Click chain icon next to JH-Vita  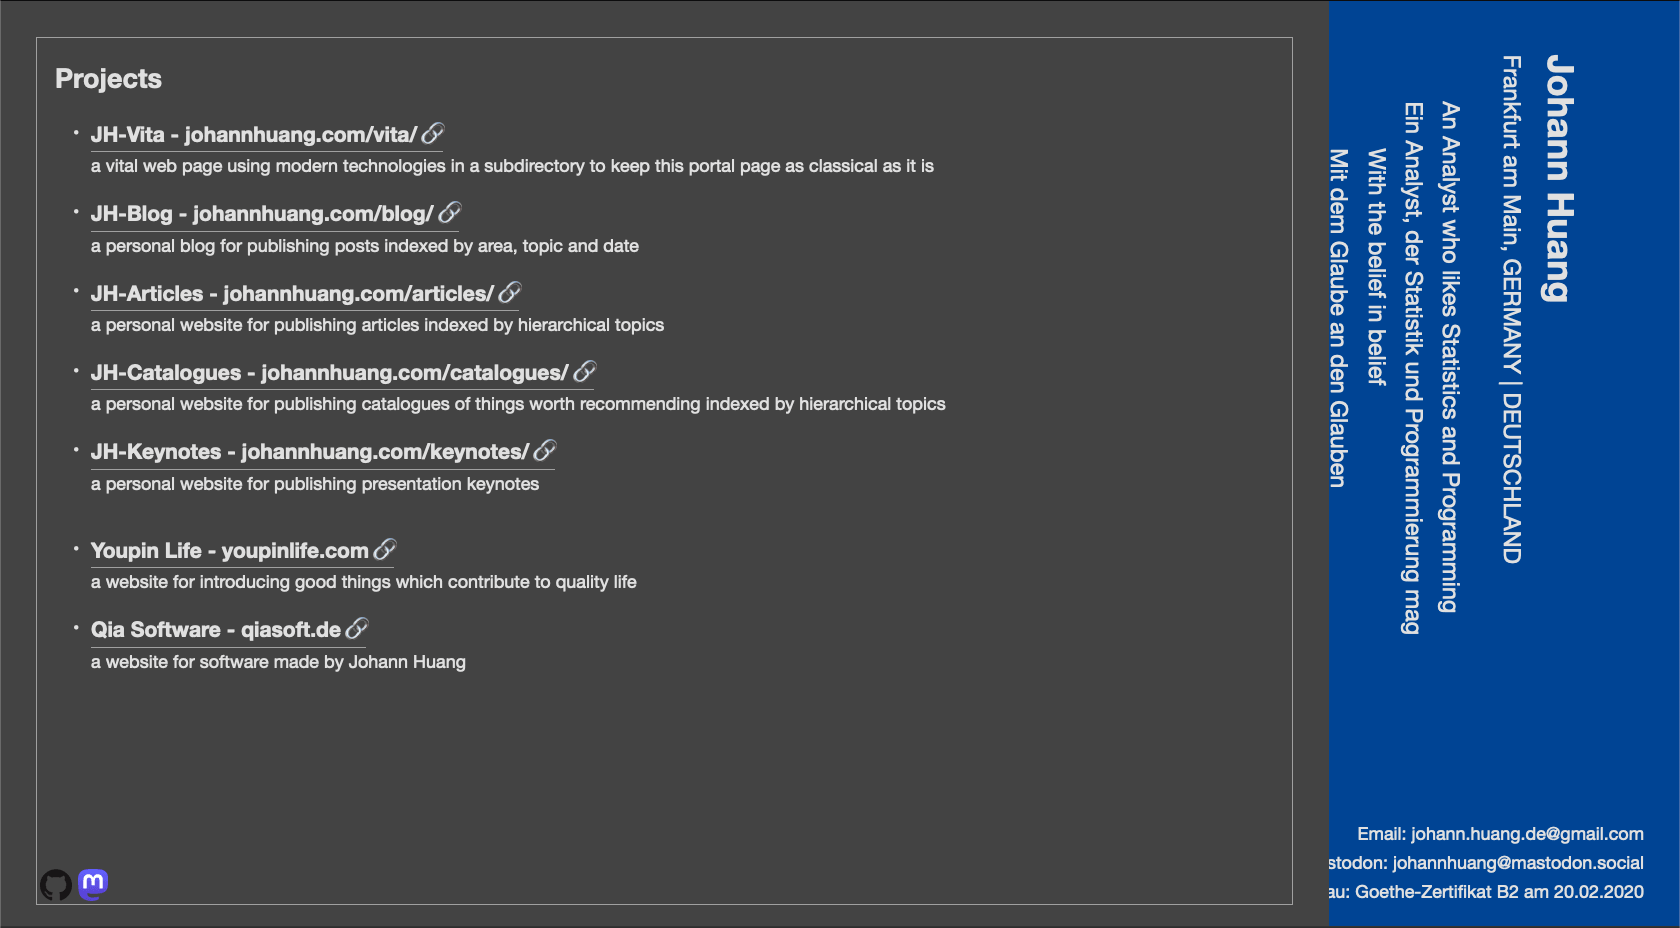tap(433, 134)
